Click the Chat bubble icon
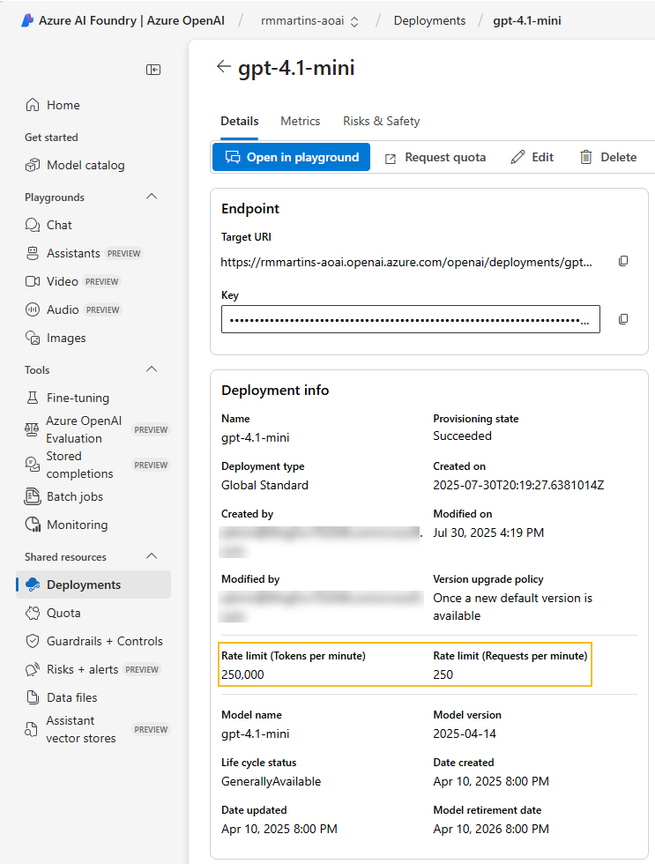 [33, 225]
